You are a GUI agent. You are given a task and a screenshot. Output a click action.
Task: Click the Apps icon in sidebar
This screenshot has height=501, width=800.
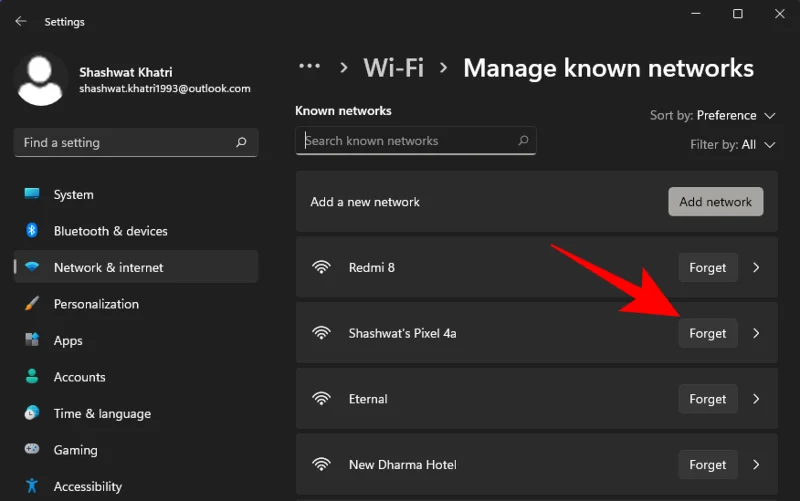coord(32,340)
